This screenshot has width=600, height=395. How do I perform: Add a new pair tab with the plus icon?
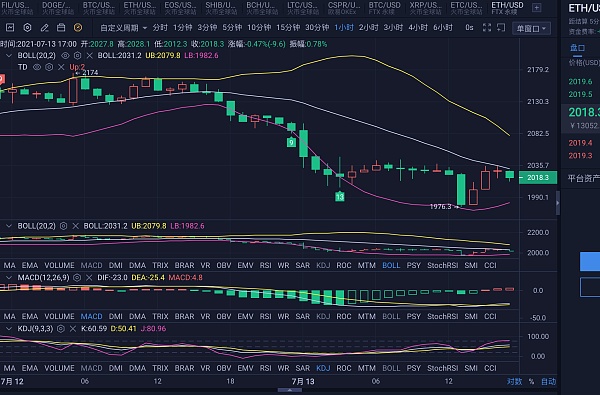(x=536, y=8)
